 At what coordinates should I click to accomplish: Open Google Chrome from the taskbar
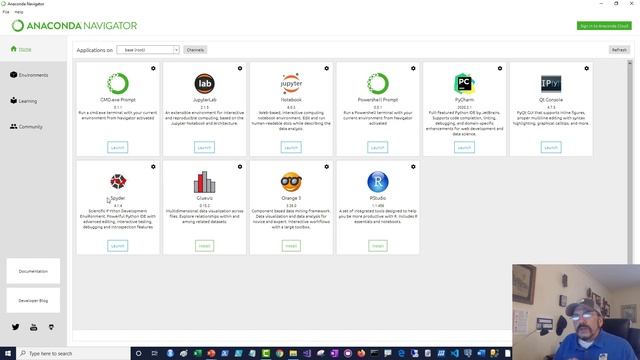[x=280, y=353]
